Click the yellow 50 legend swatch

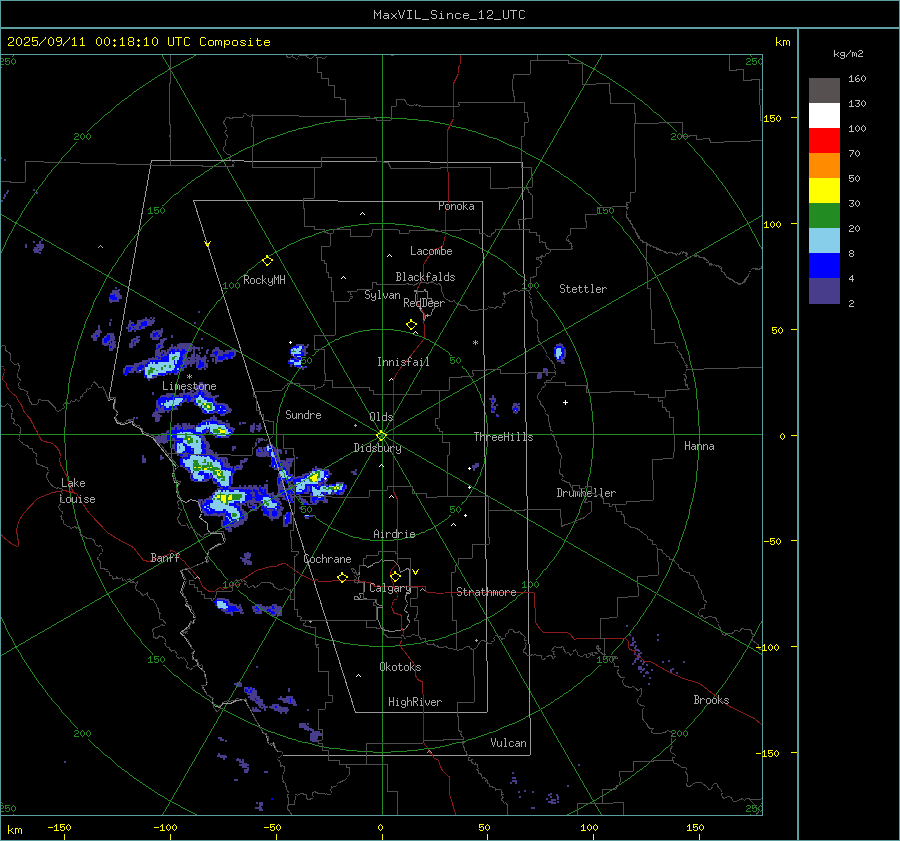tap(824, 191)
